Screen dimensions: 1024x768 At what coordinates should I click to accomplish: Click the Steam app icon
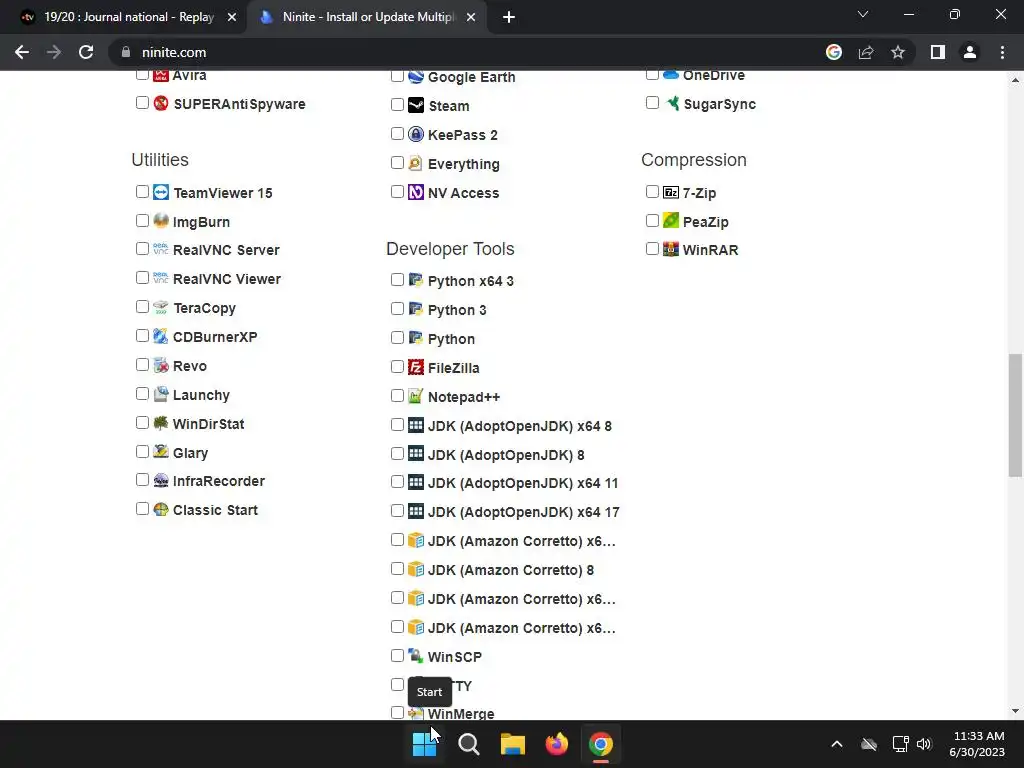coord(416,105)
